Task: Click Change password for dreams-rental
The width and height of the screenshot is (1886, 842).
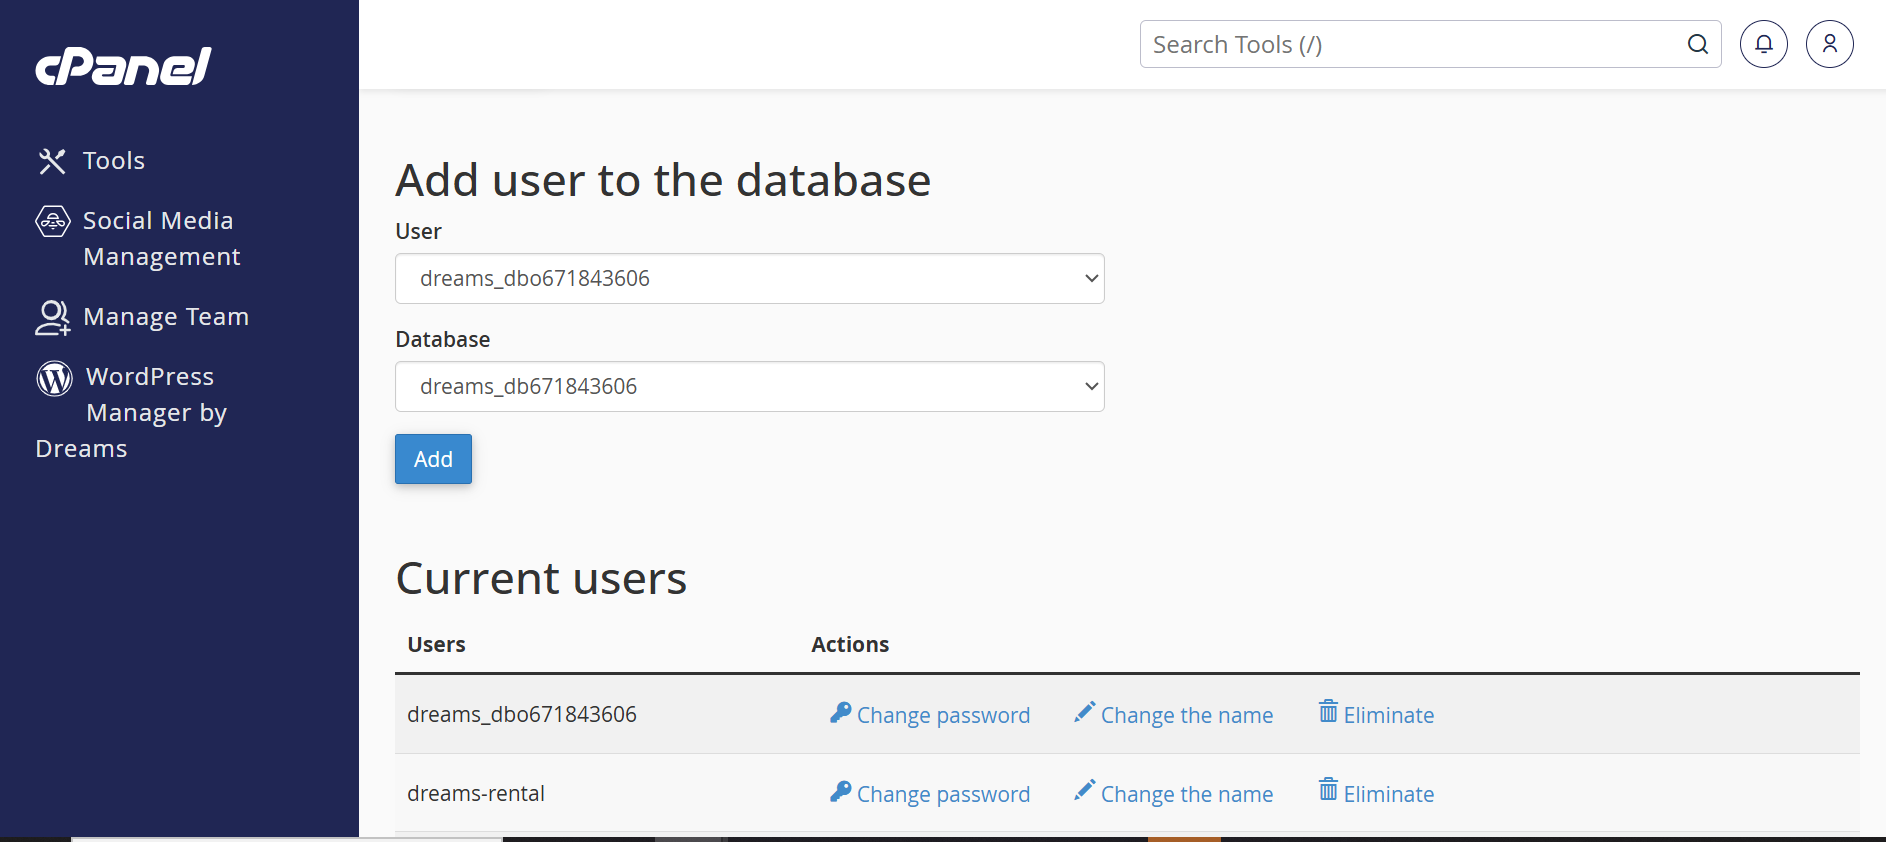Action: (943, 794)
